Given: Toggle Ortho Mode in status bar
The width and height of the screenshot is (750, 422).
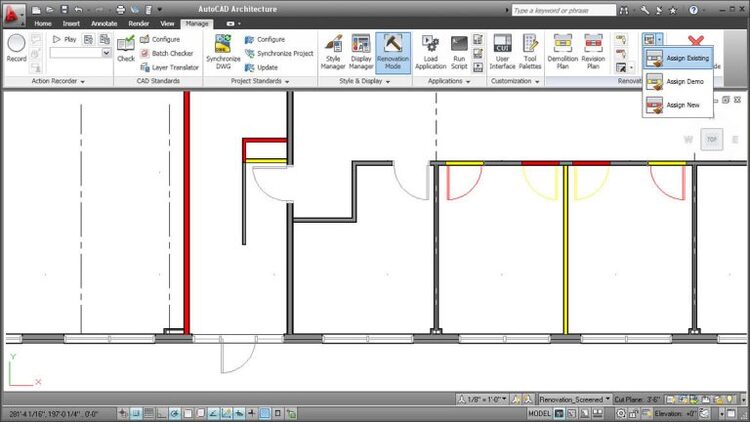Looking at the screenshot, I should click(x=162, y=413).
